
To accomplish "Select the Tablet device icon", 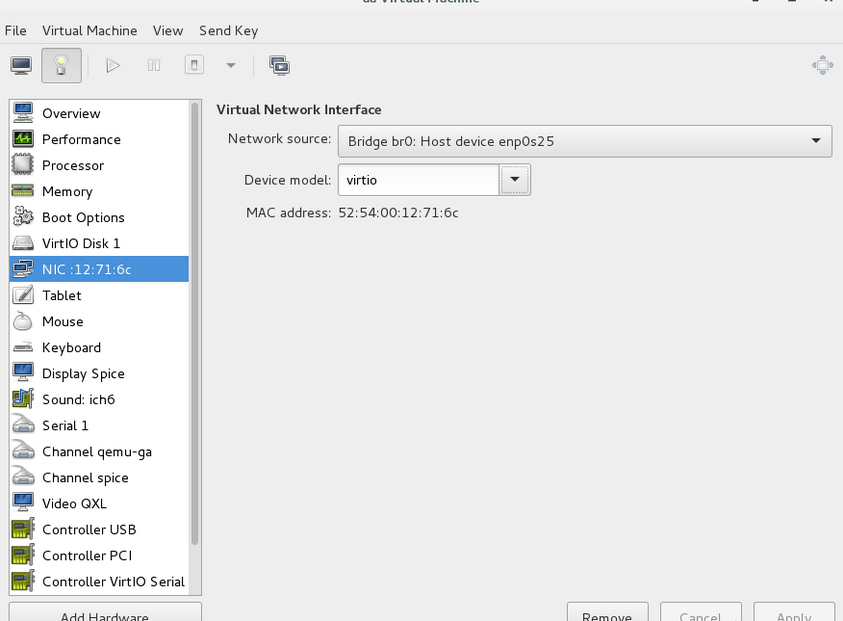I will pyautogui.click(x=23, y=295).
